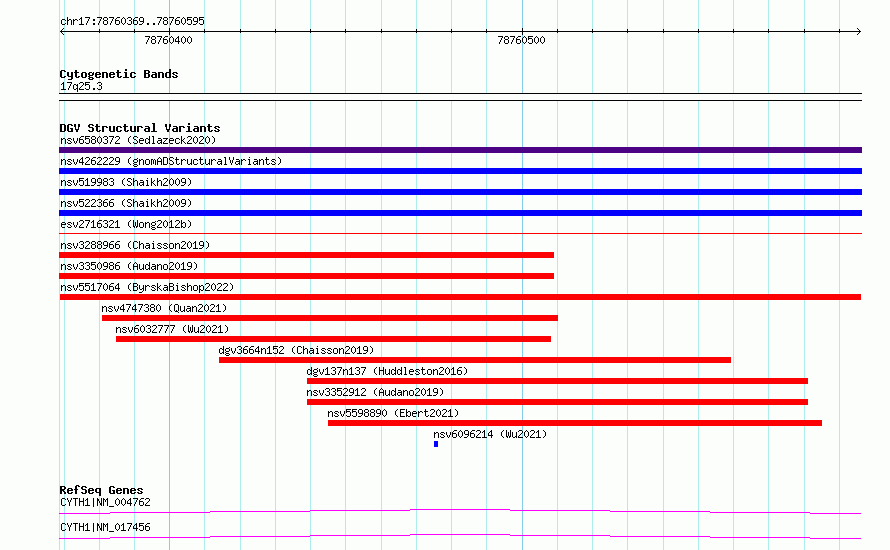Viewport: 890px width, 550px height.
Task: Click the nsv5598890 (Ebert2021) label
Action: pos(393,413)
